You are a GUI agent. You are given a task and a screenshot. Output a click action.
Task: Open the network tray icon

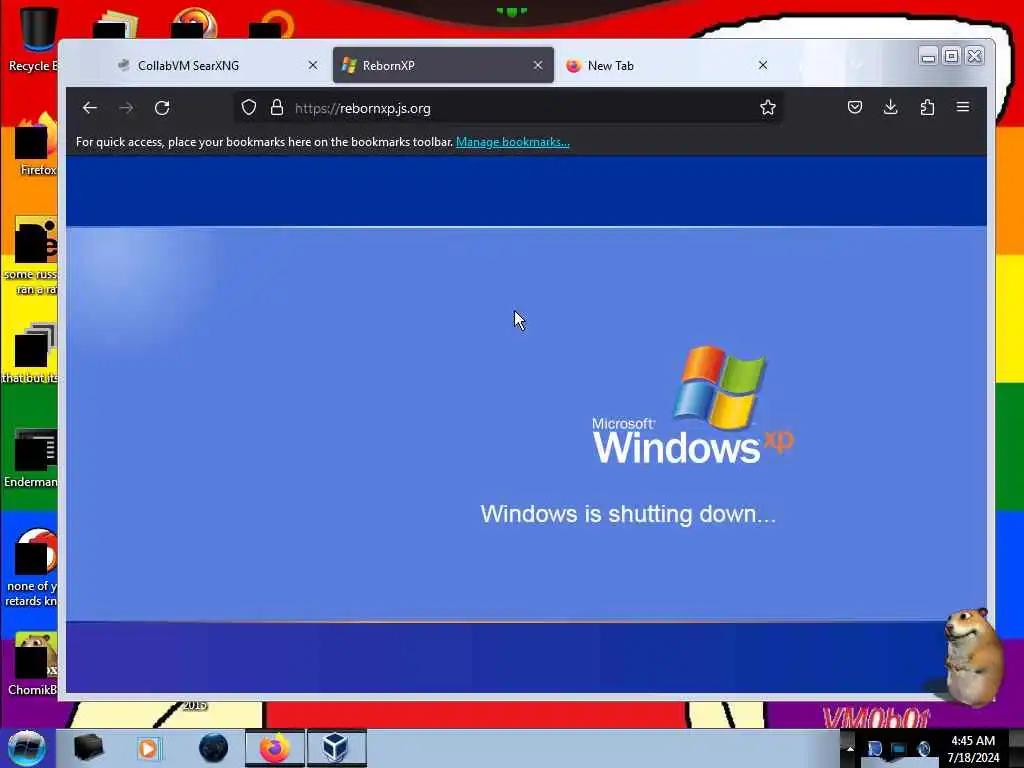(899, 749)
